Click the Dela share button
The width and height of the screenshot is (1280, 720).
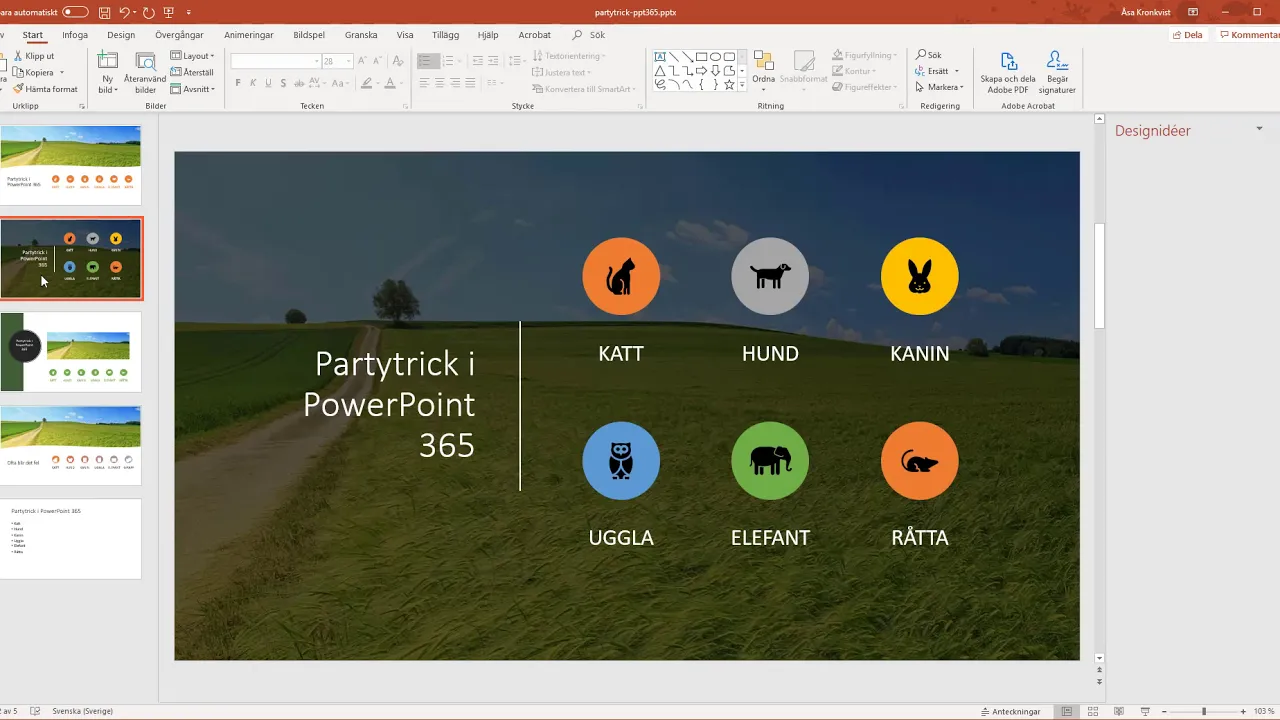click(x=1187, y=35)
